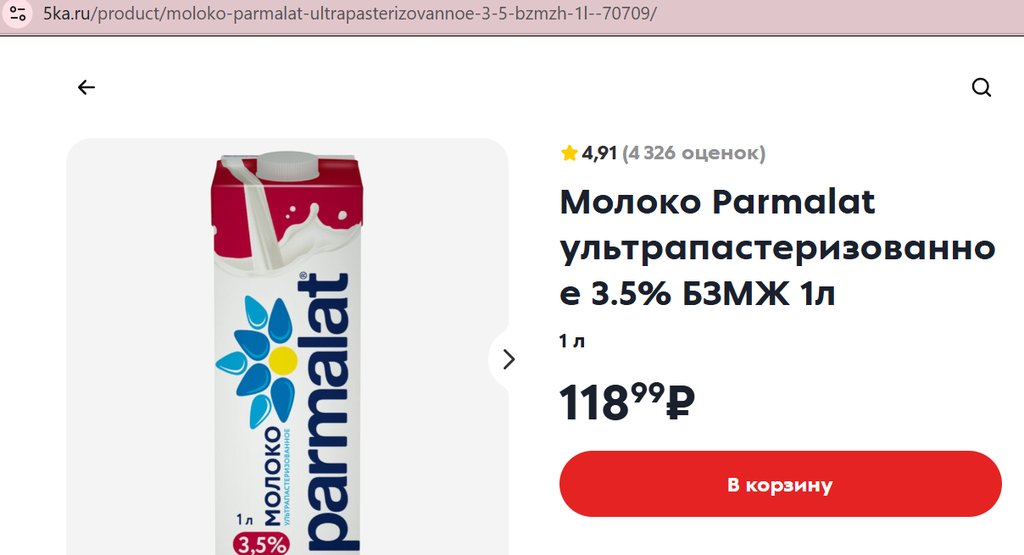Viewport: 1024px width, 555px height.
Task: Click the 4,91 rating value
Action: tap(599, 153)
